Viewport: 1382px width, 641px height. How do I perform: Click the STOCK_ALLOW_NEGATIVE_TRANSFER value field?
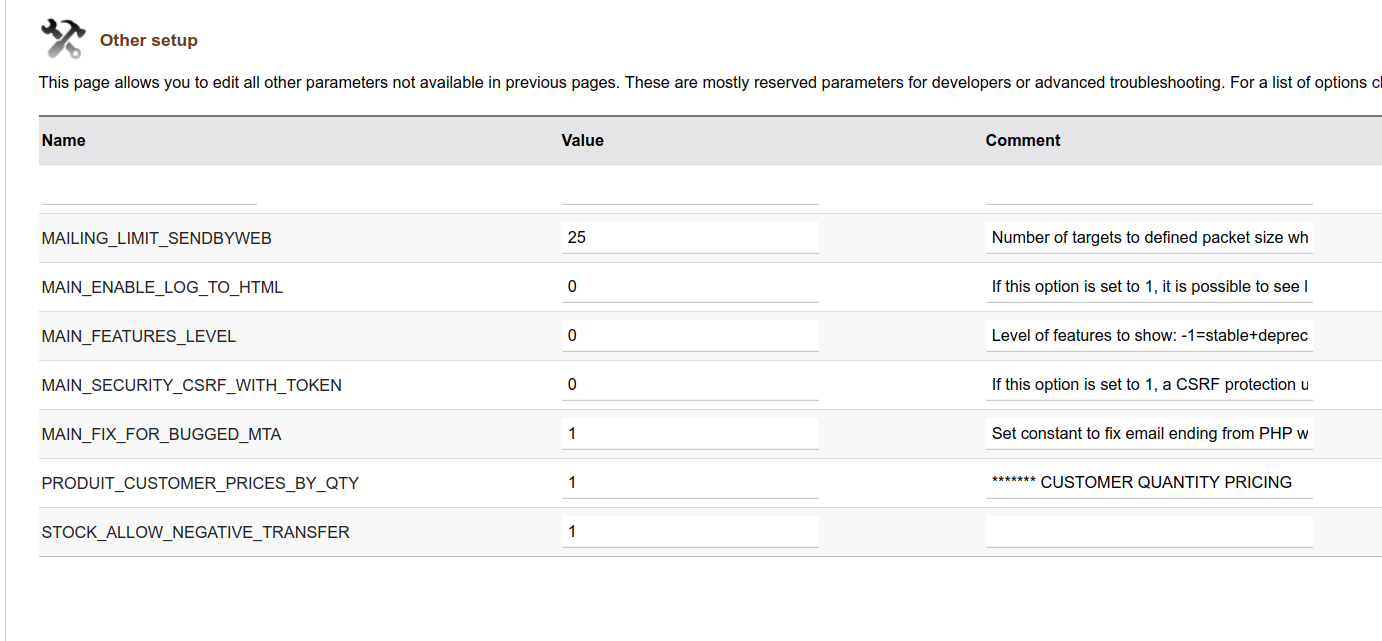pos(690,532)
